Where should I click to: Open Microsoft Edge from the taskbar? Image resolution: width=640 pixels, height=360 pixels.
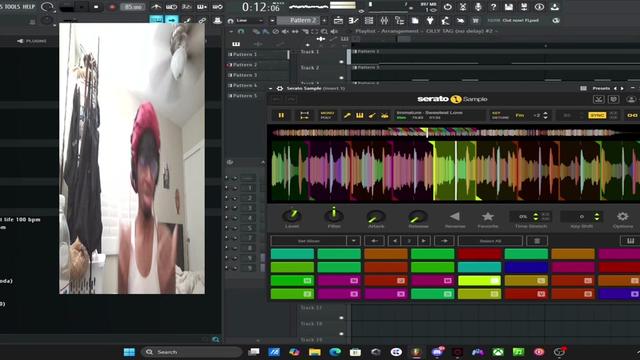click(x=335, y=352)
